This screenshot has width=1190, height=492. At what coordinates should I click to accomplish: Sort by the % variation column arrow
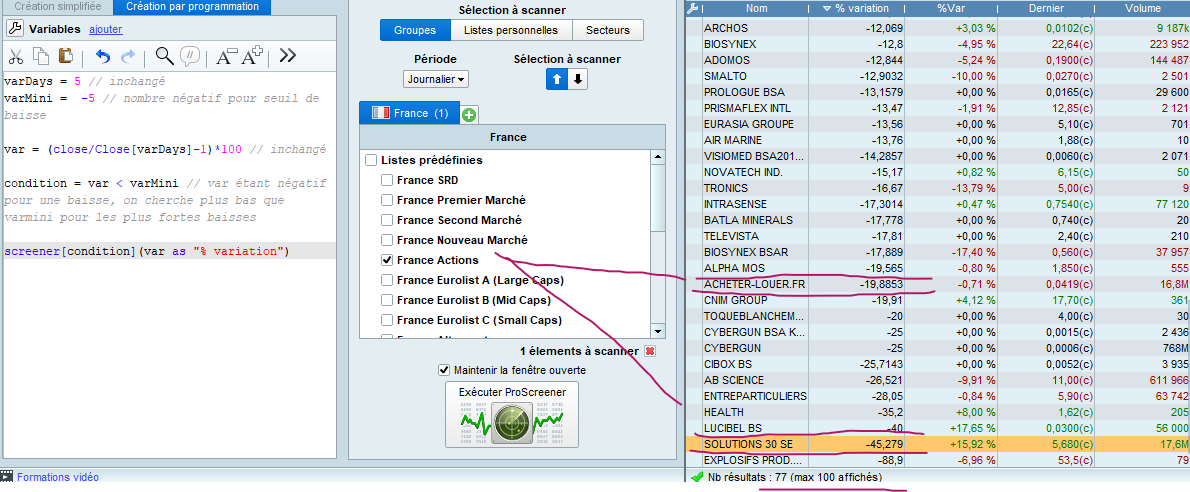827,9
